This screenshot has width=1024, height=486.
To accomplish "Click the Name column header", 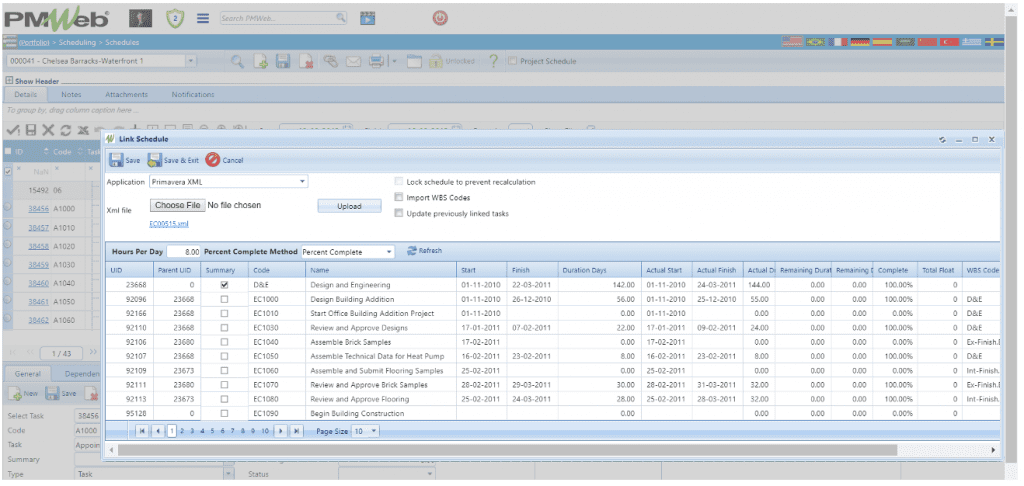I will click(381, 270).
